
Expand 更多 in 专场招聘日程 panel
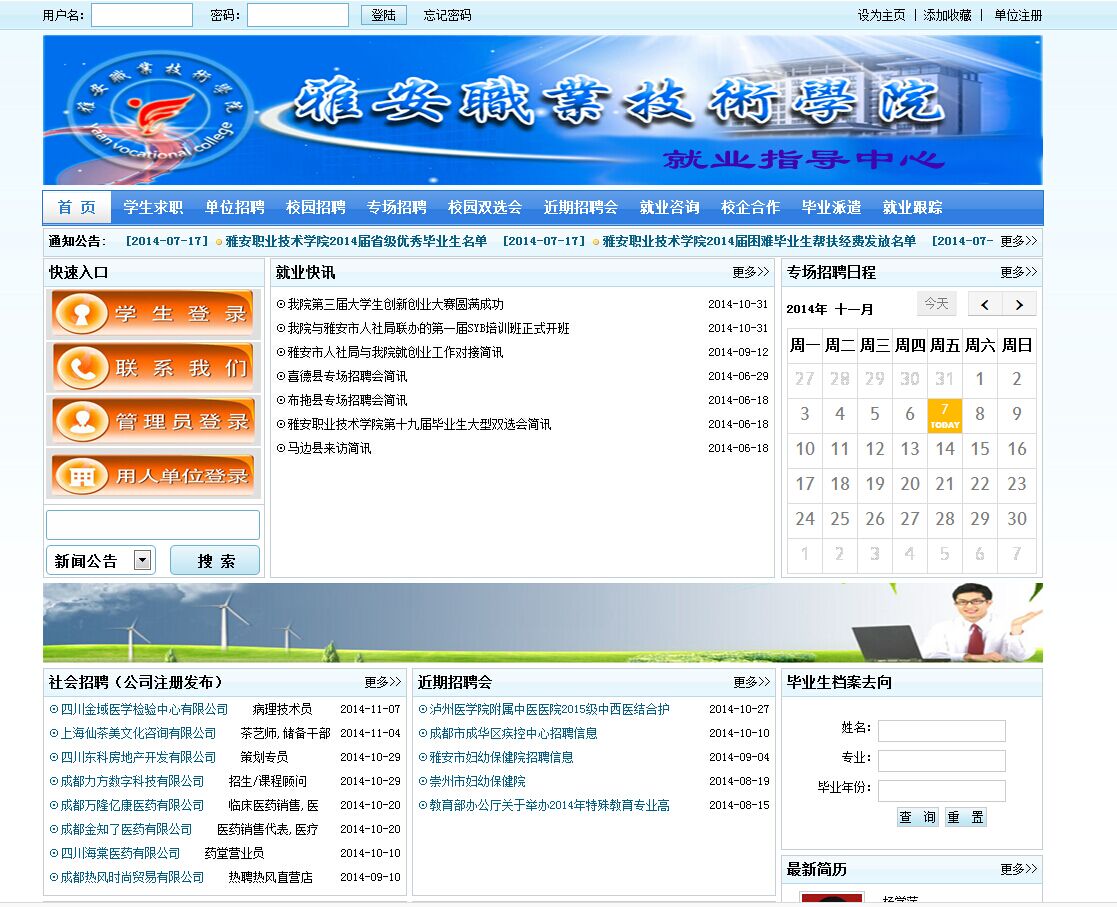1018,272
